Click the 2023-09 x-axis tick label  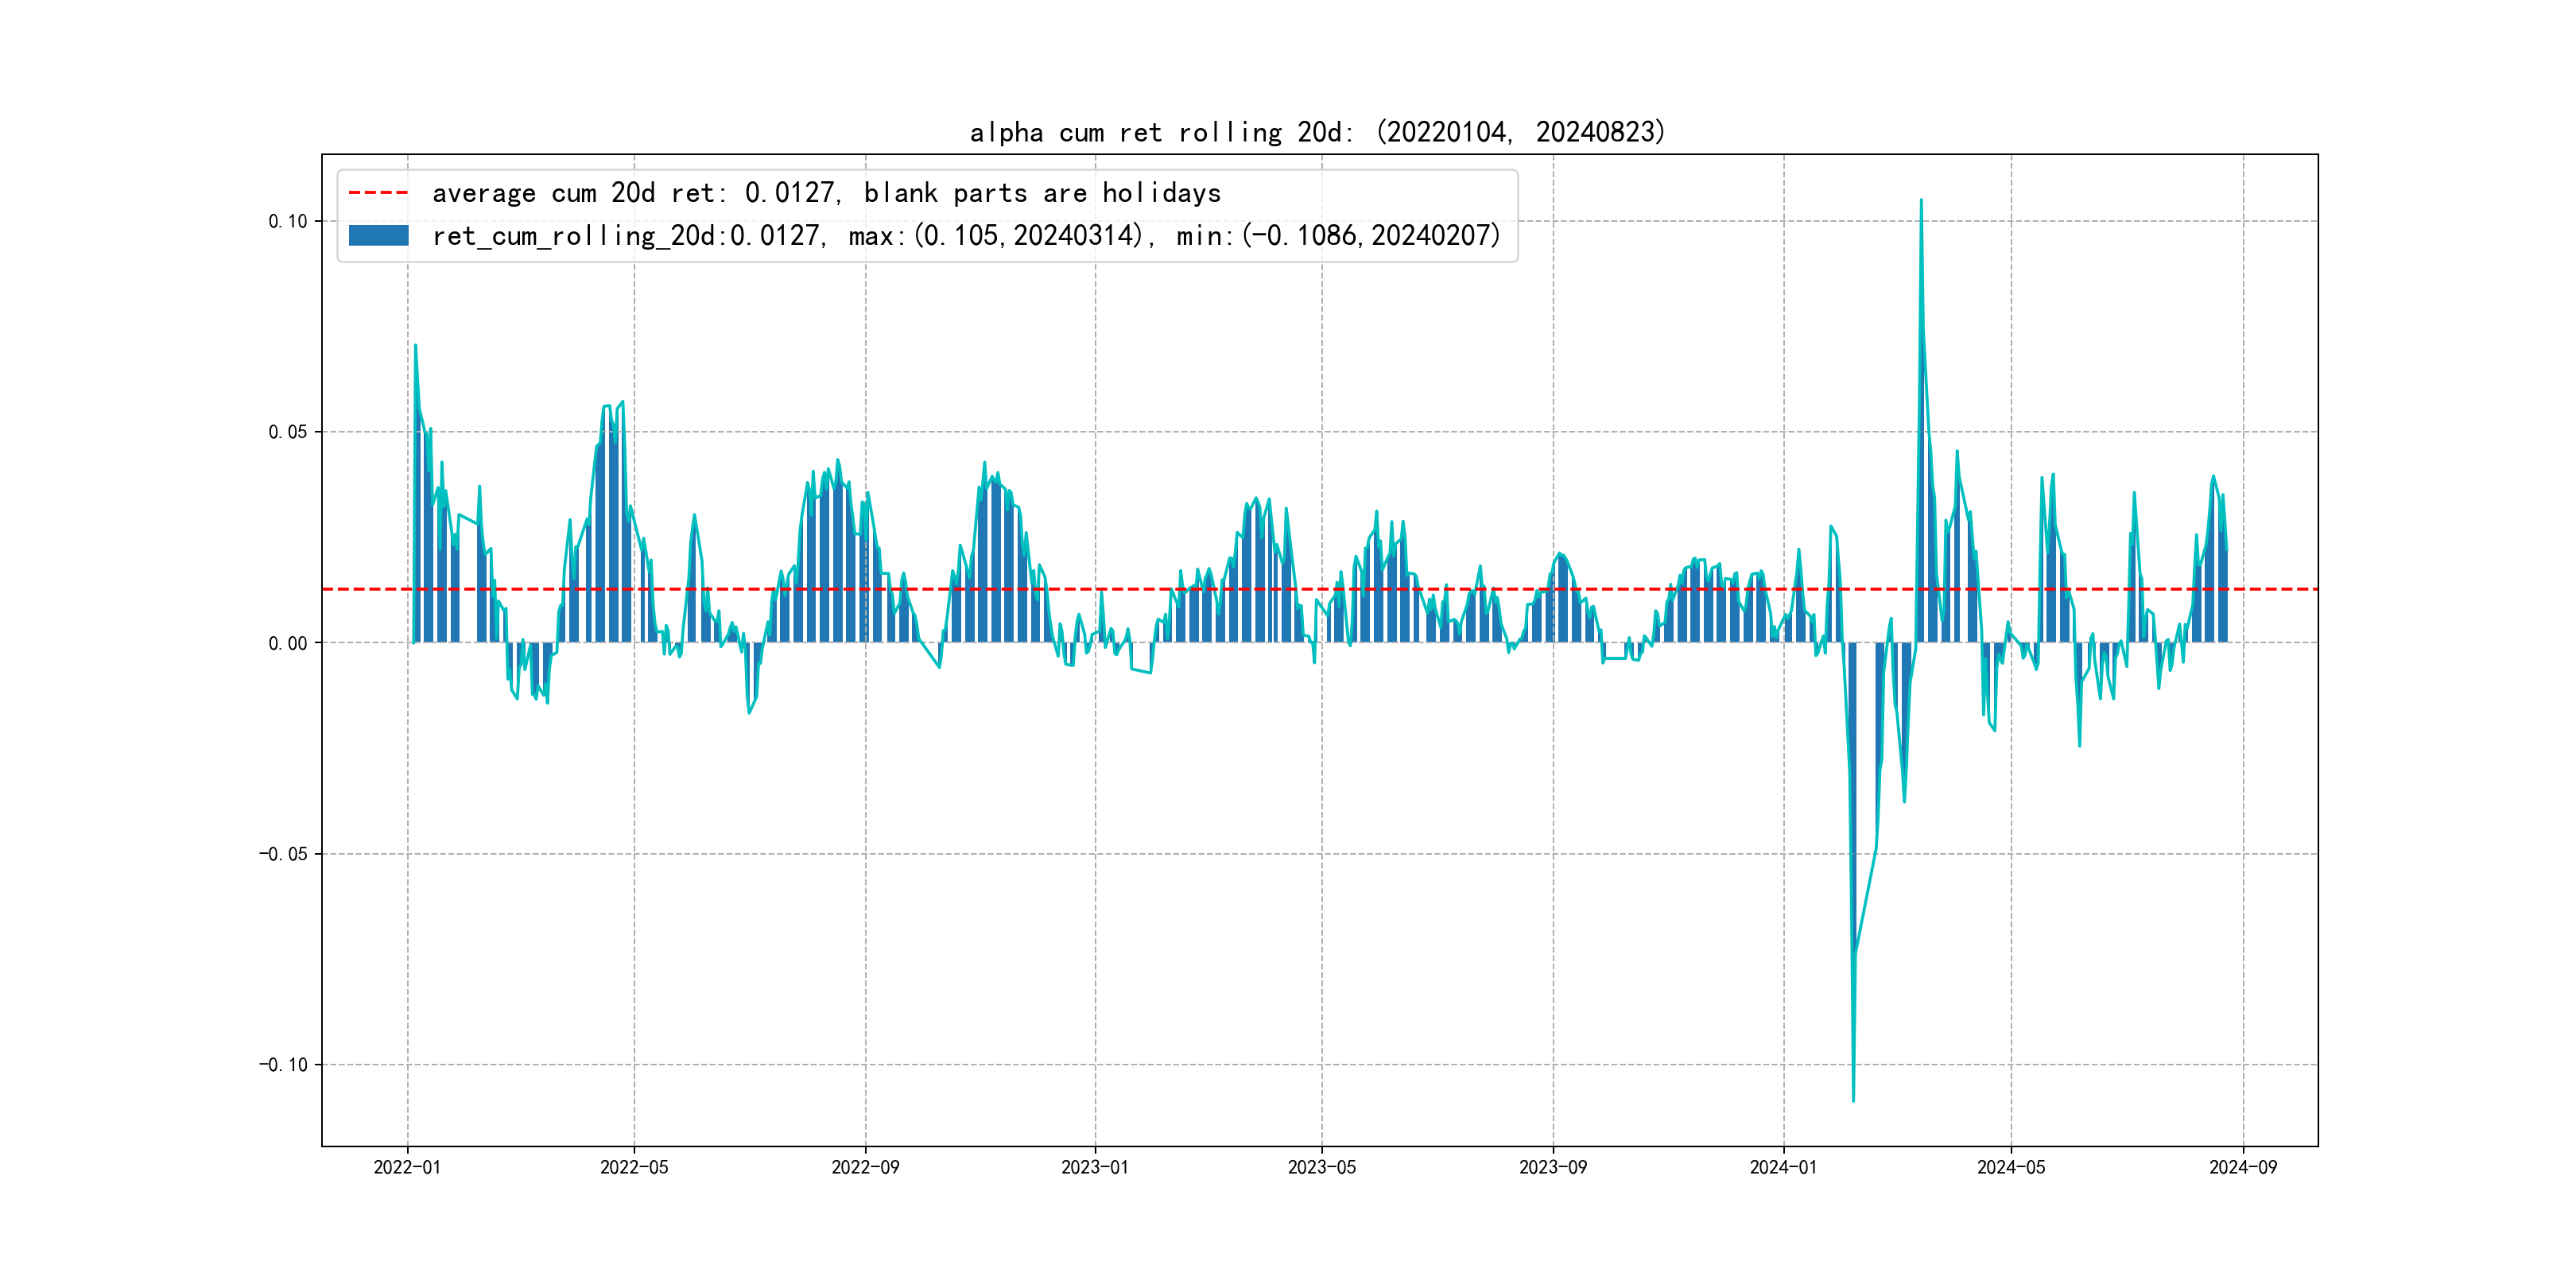[1552, 1167]
